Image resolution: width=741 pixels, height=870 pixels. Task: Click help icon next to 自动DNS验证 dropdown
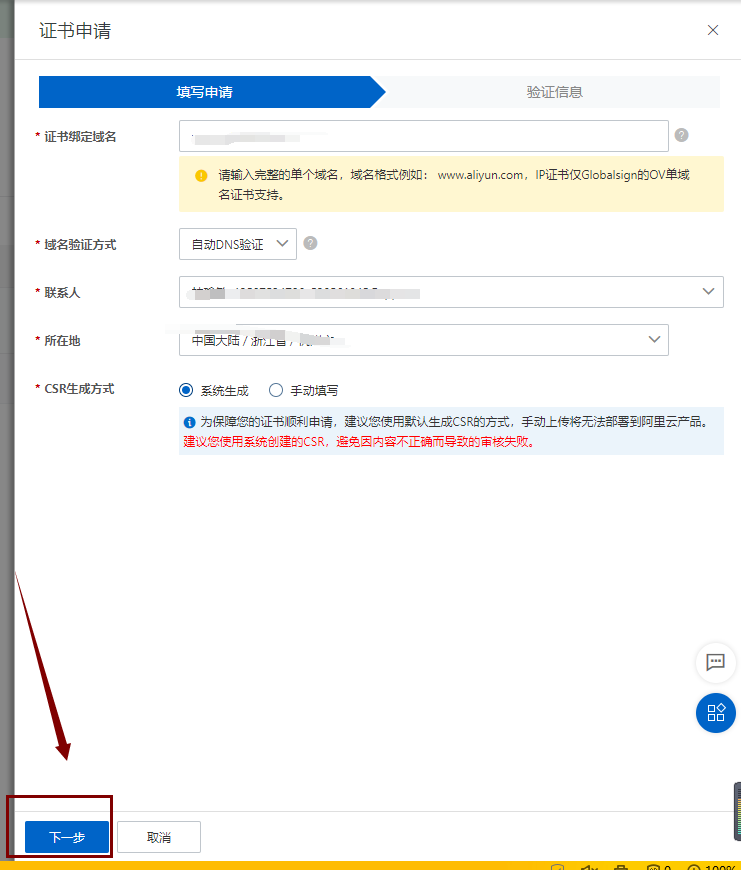pos(310,243)
